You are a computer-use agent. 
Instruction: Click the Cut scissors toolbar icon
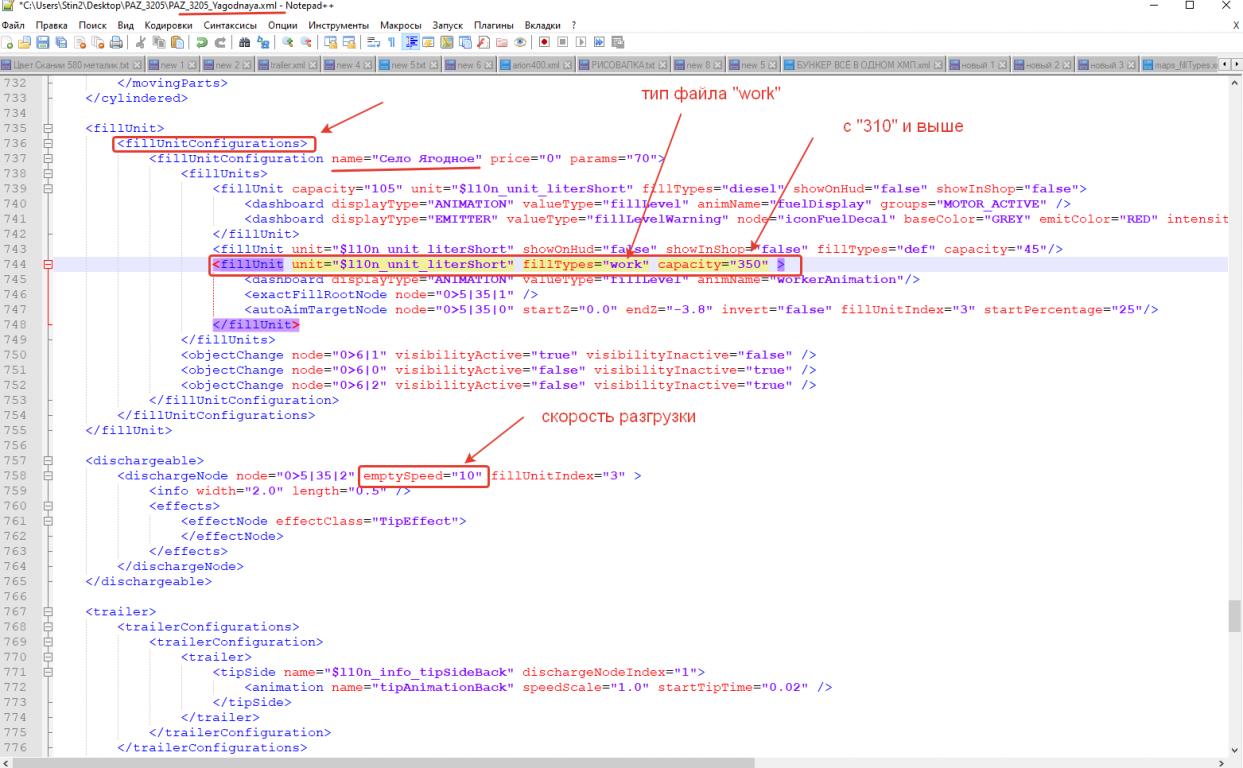[x=142, y=43]
